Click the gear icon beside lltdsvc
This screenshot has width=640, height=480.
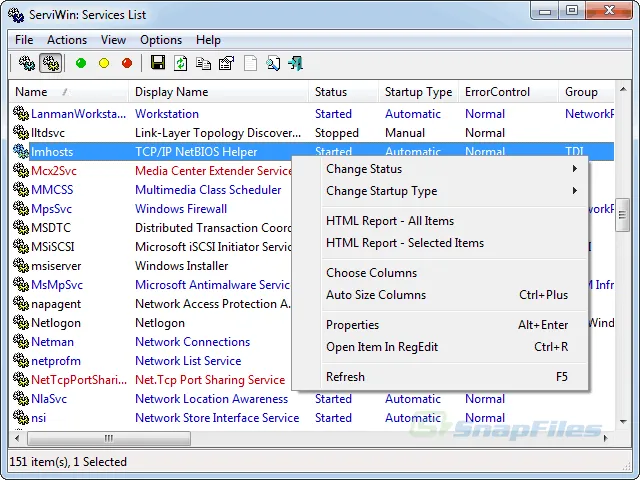coord(20,132)
